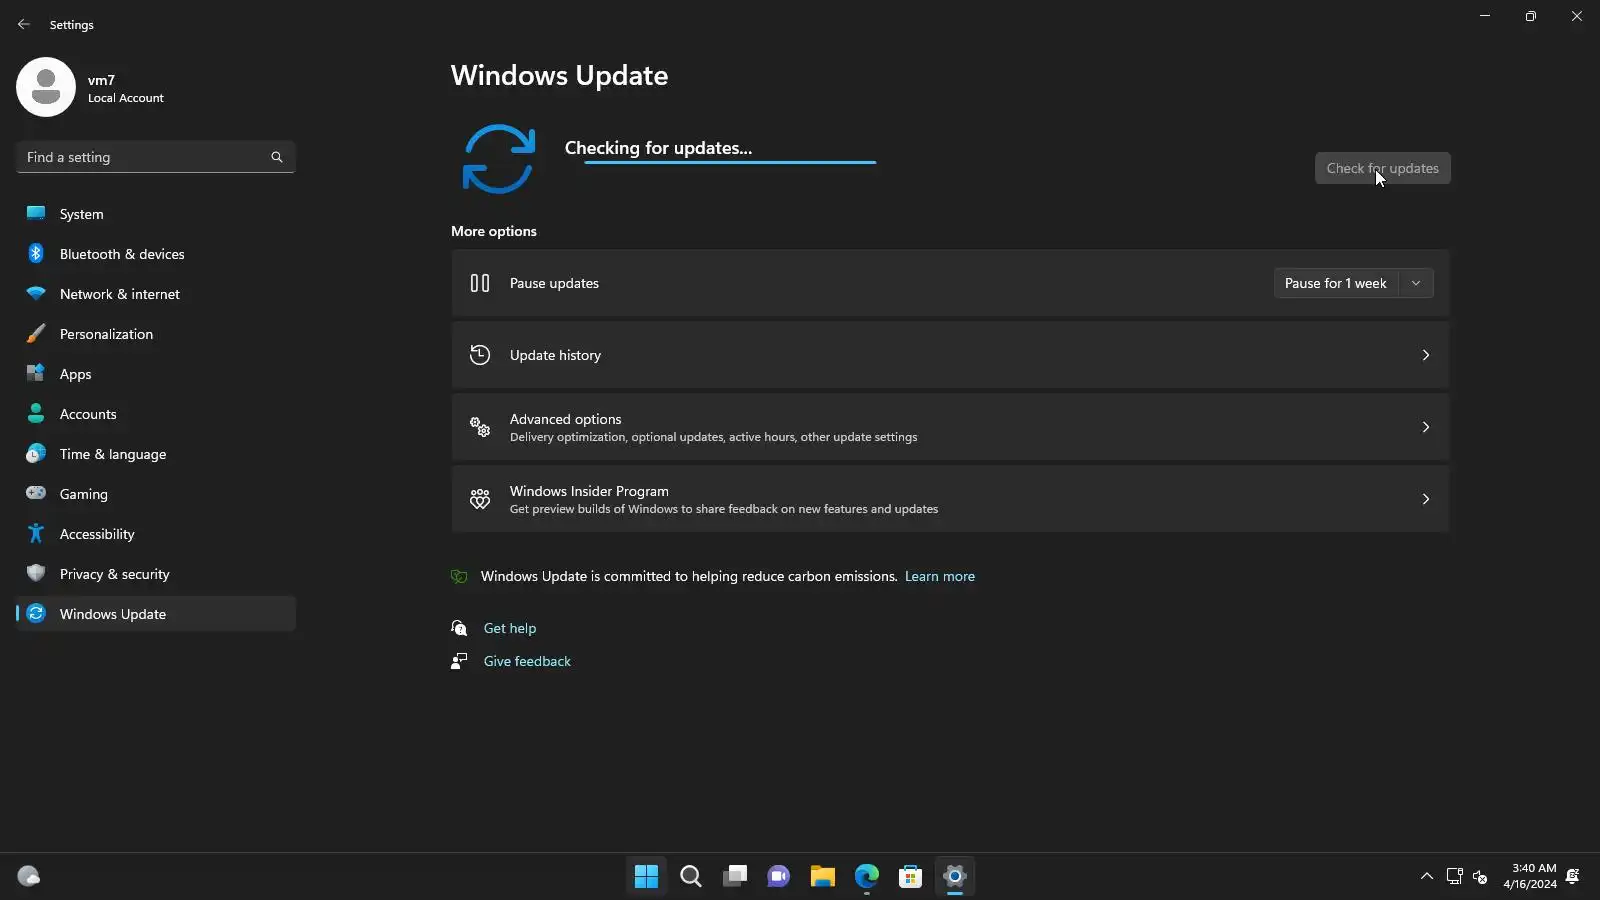Open the notification center tray icon
Screen dimensions: 1600x900
(x=1573, y=876)
